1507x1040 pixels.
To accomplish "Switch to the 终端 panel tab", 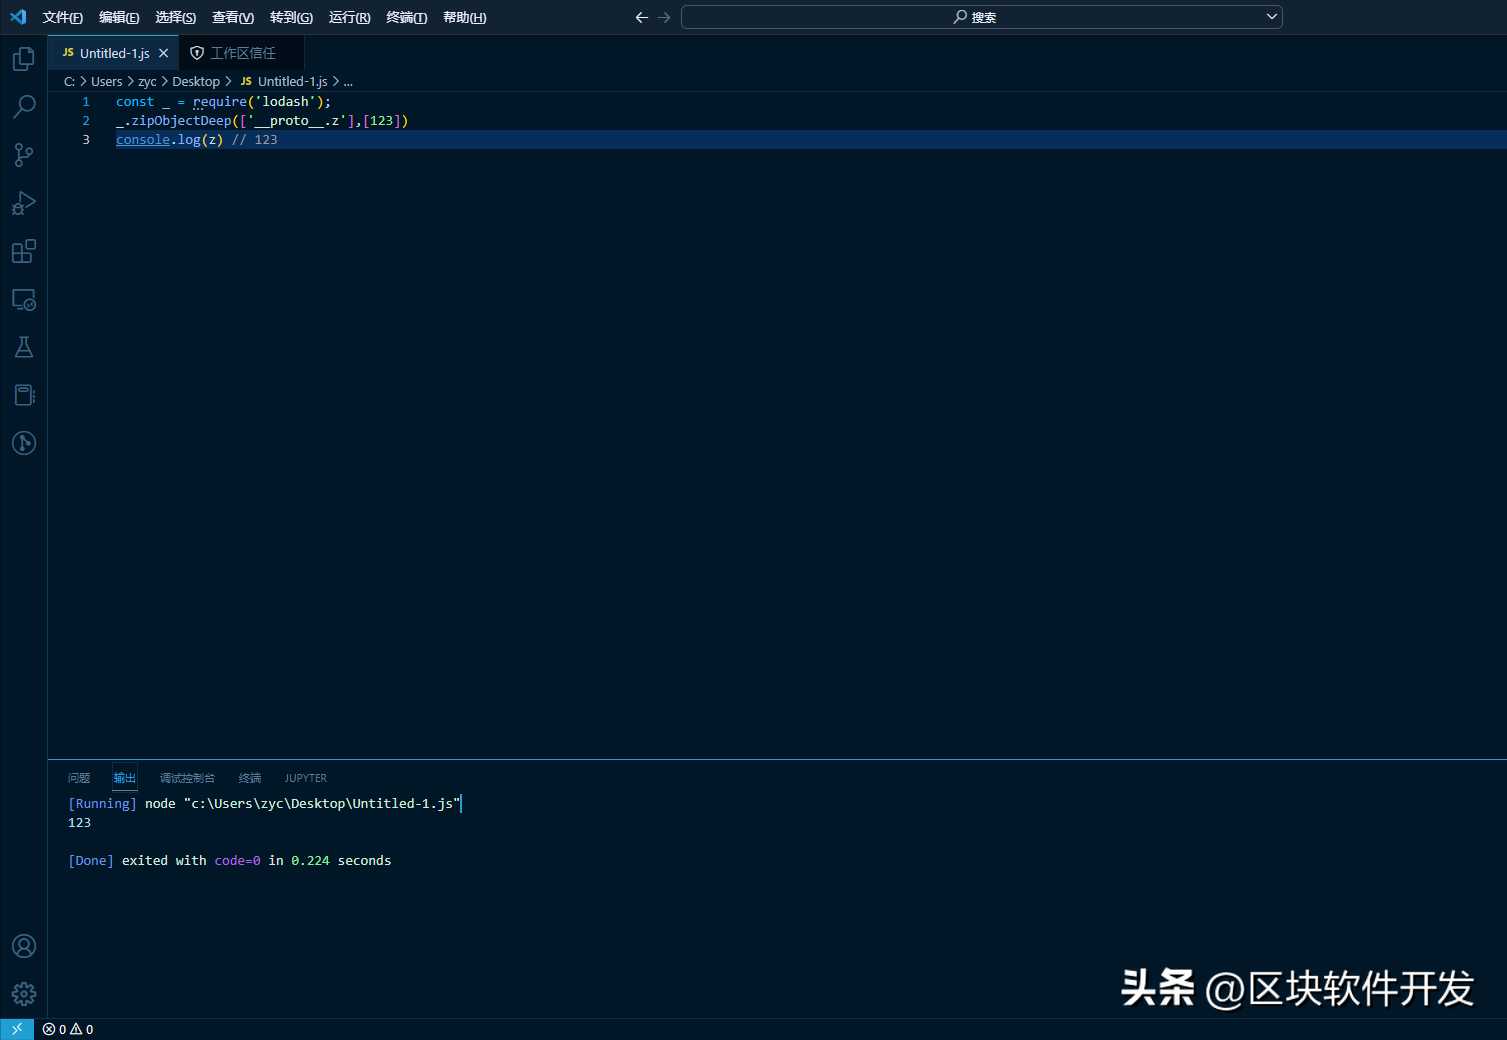I will point(250,778).
